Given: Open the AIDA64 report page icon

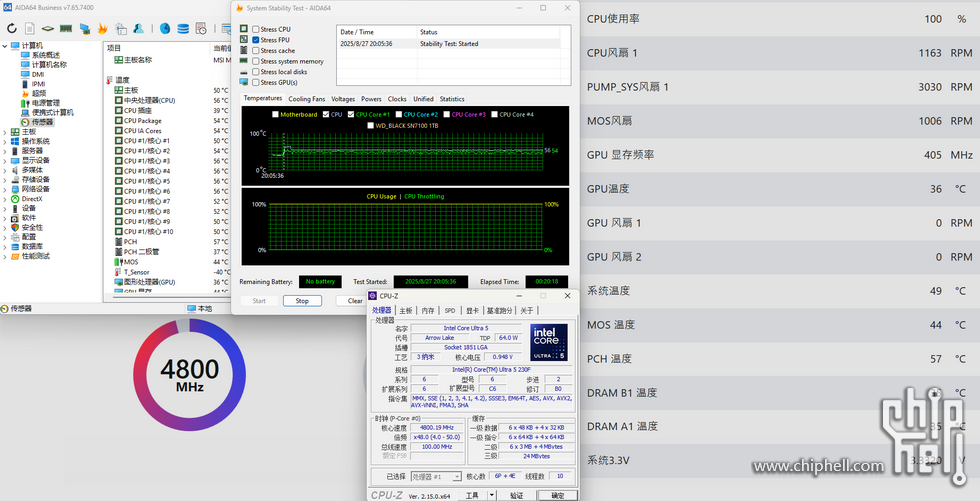Looking at the screenshot, I should pyautogui.click(x=29, y=28).
